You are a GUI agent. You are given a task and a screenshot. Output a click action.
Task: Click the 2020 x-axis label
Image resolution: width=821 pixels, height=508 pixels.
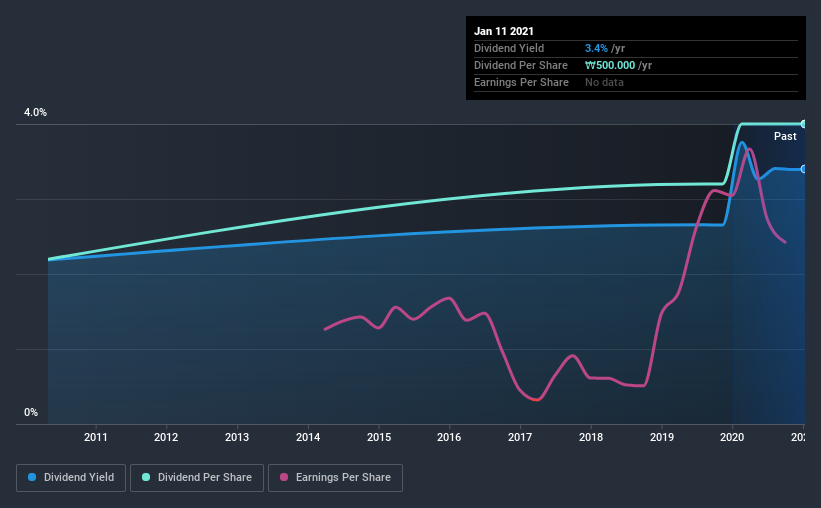pos(732,437)
